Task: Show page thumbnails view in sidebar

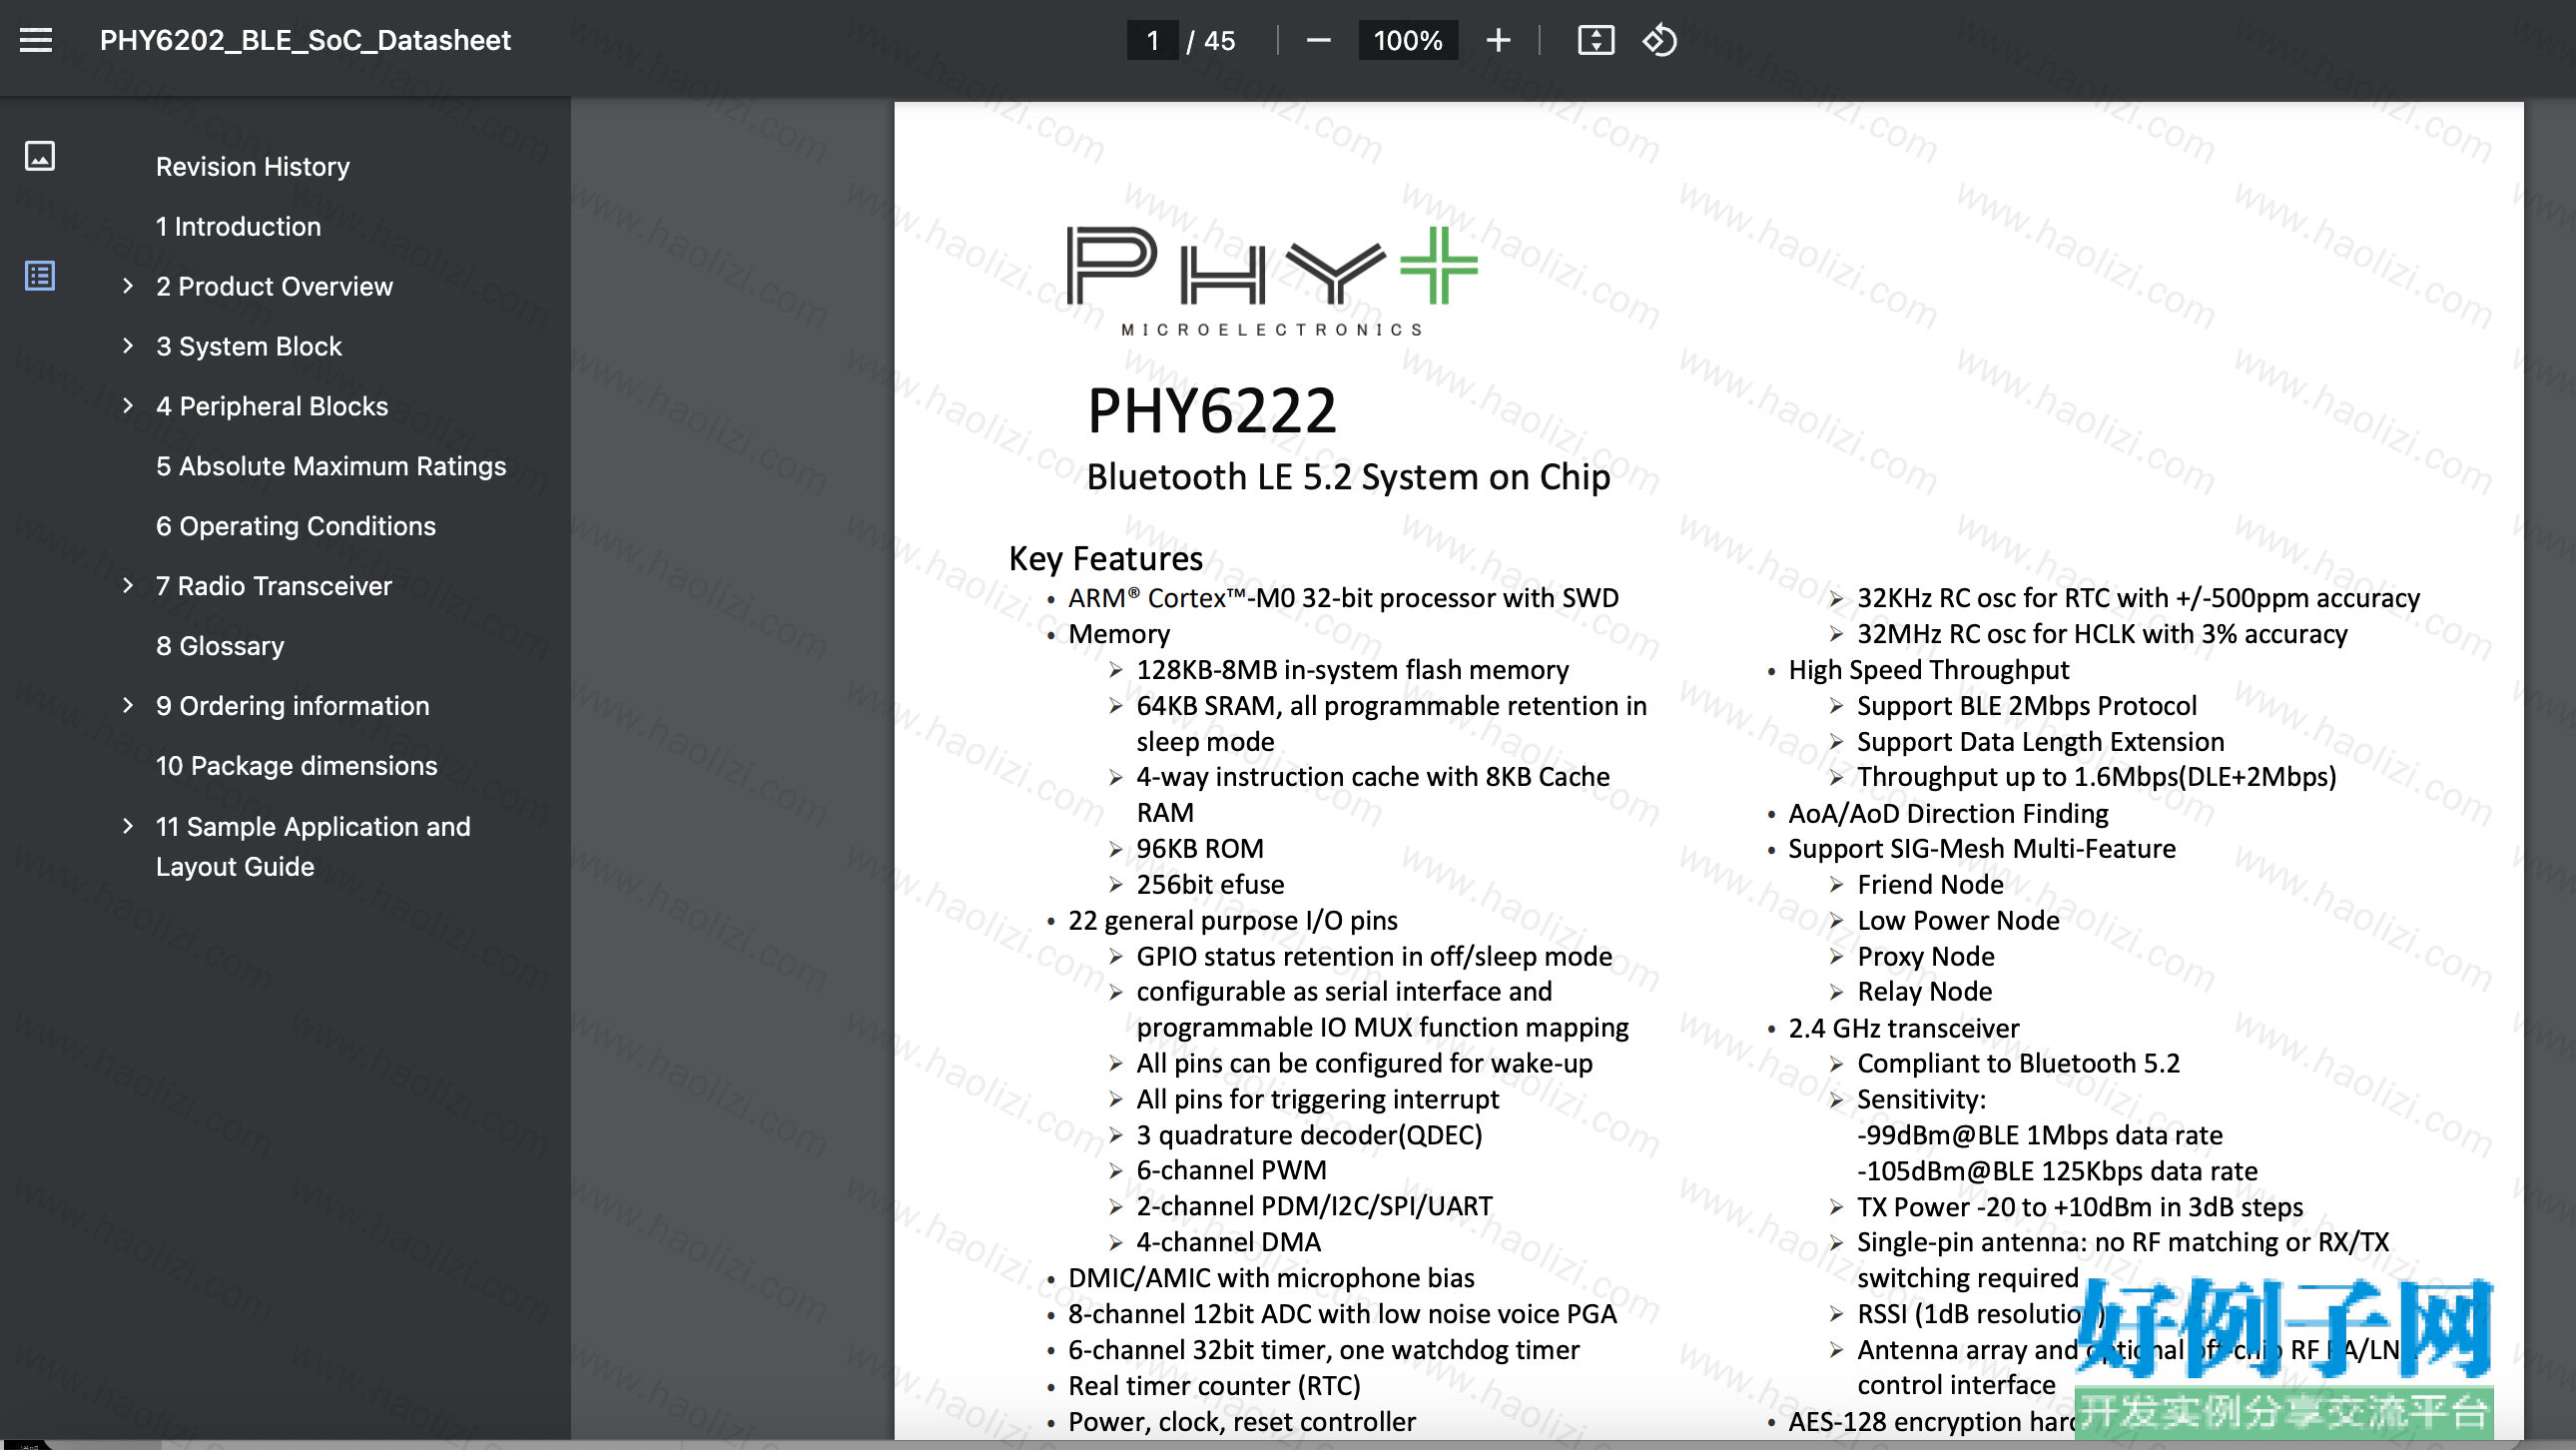Action: coord(40,156)
